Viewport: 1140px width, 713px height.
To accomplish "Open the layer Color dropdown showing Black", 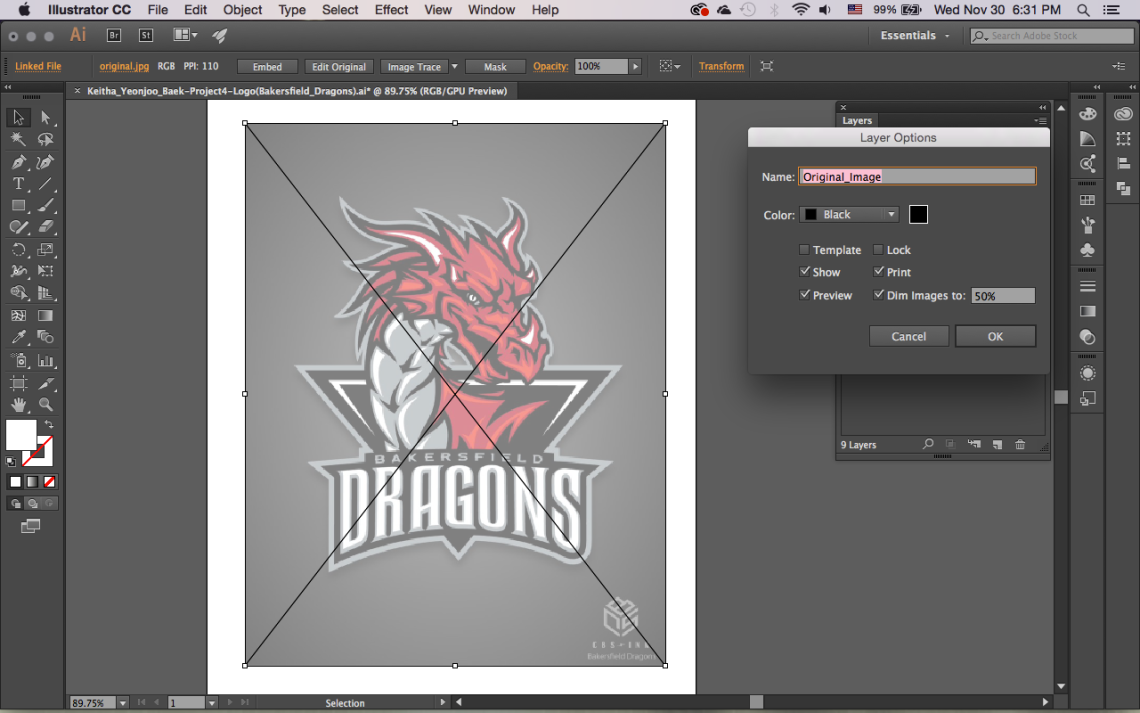I will tap(849, 214).
